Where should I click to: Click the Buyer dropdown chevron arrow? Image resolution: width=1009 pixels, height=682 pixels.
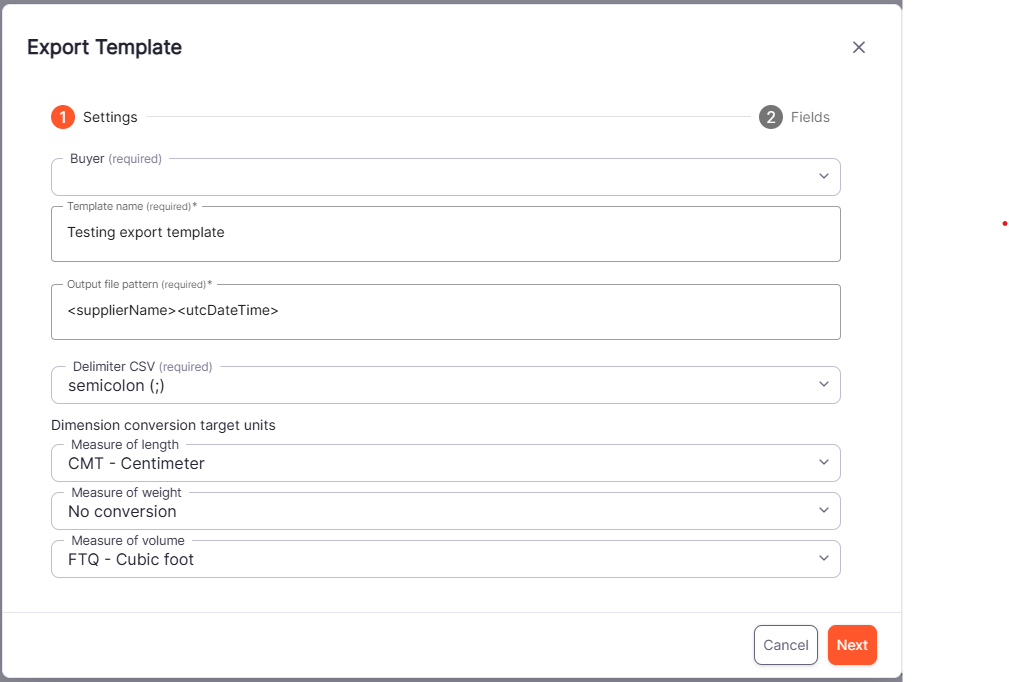[824, 176]
